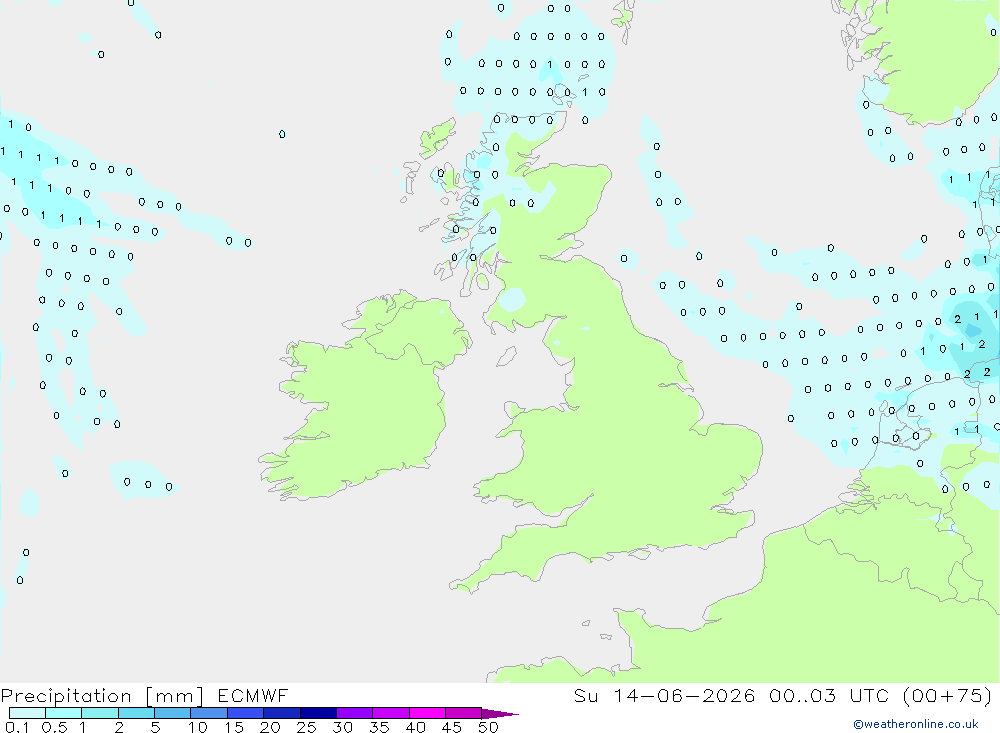
Task: Click the 0.5–1 mm legend color swatch
Action: [64, 713]
